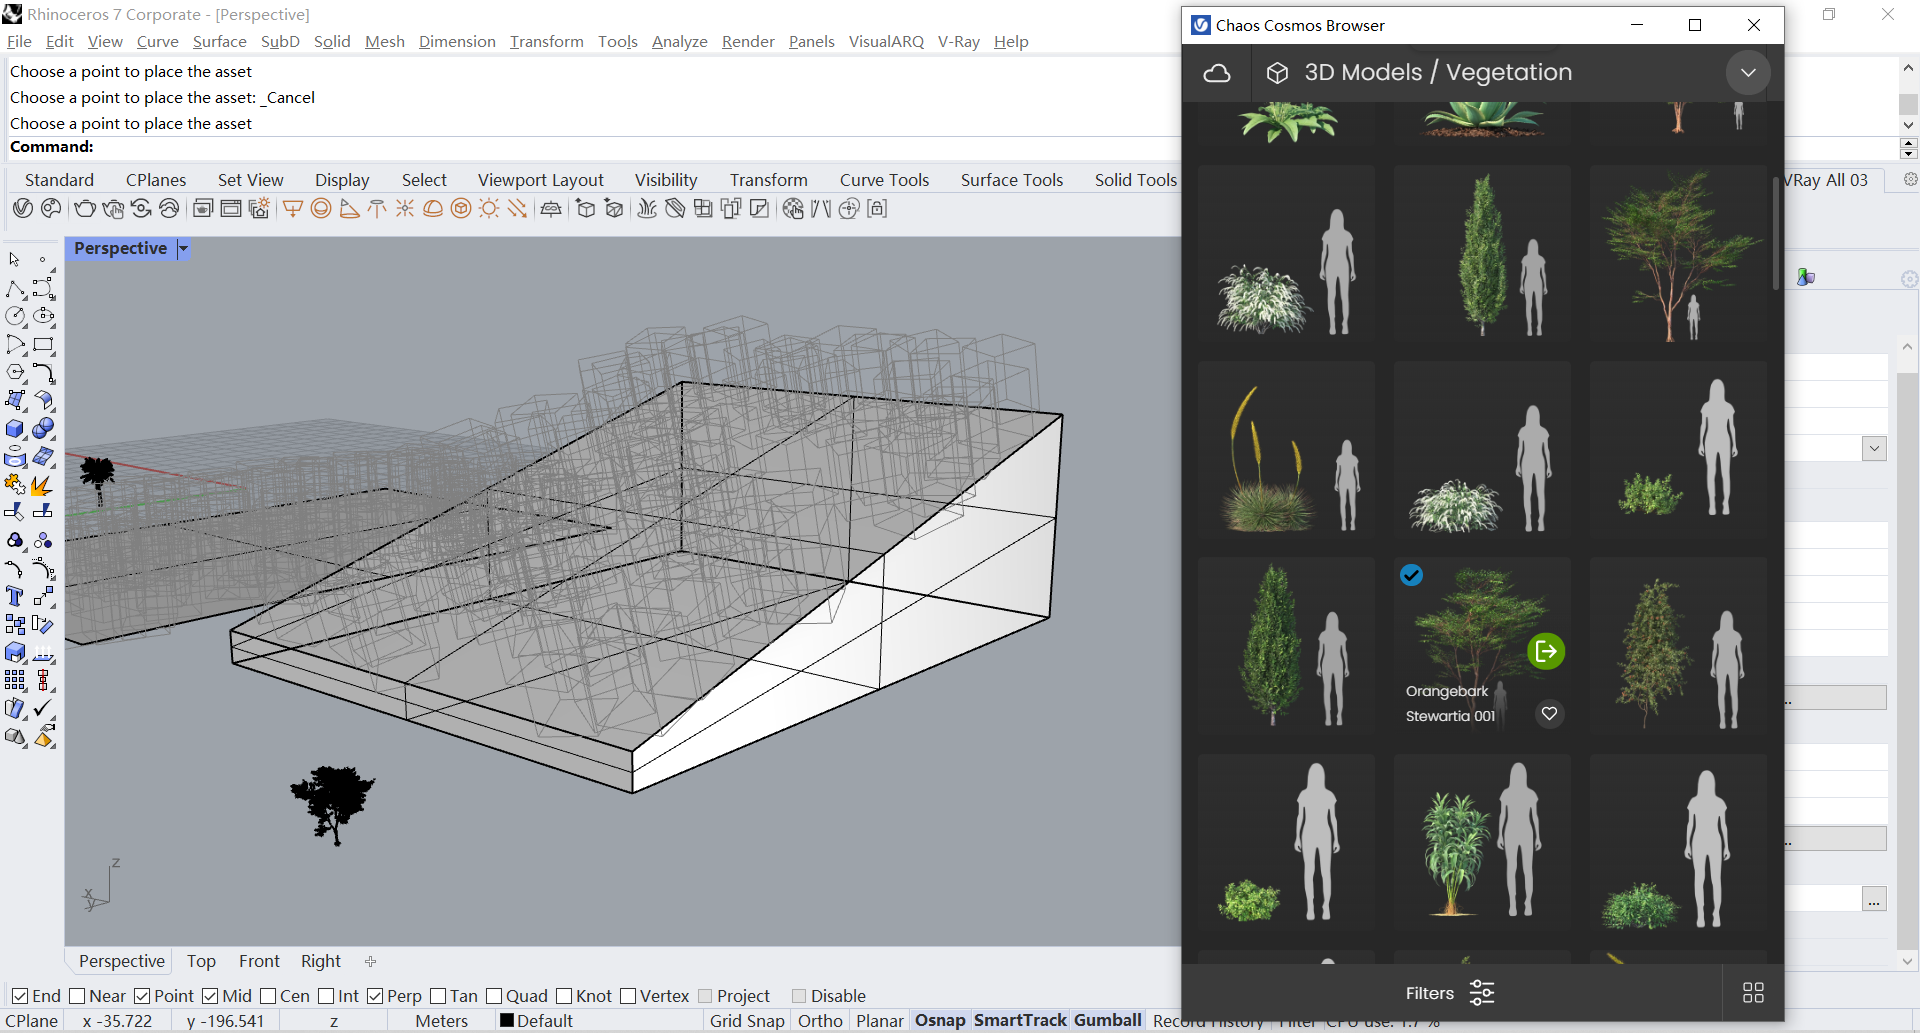This screenshot has height=1033, width=1920.
Task: Expand the Cosmos category chevron dropdown
Action: point(1748,73)
